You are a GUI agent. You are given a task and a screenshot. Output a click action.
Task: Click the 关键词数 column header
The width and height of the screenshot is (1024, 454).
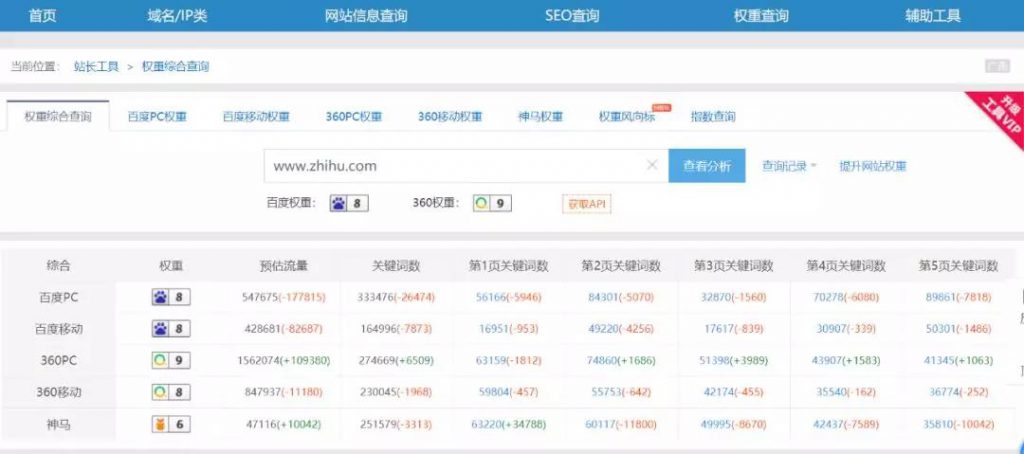point(396,266)
